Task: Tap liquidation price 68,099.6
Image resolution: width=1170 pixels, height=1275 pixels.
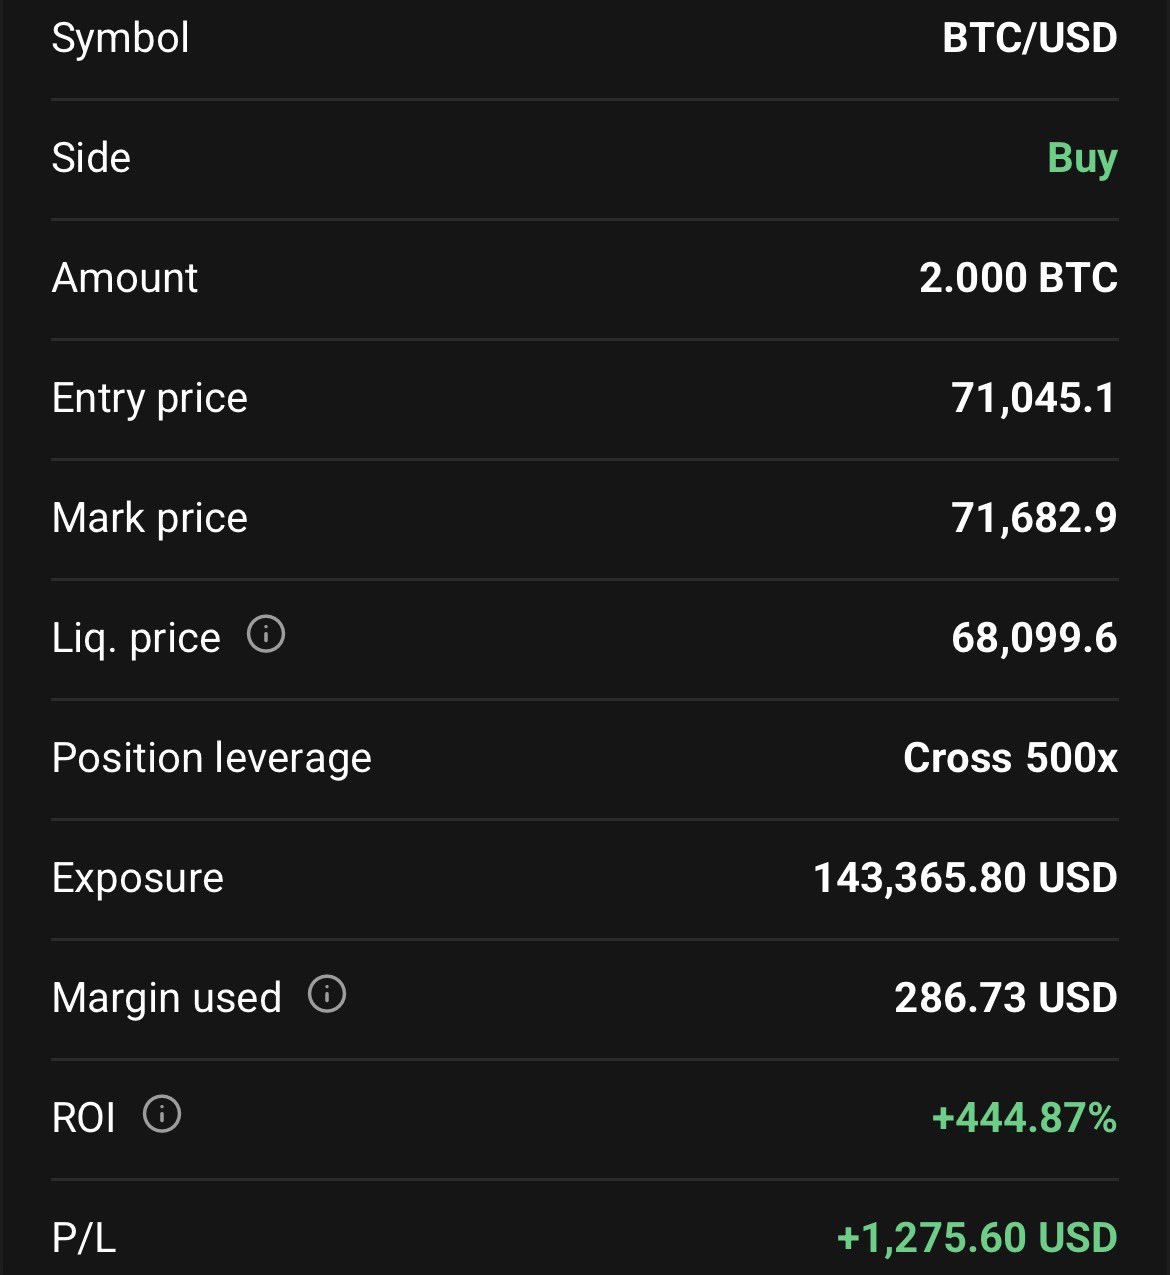Action: 1033,638
